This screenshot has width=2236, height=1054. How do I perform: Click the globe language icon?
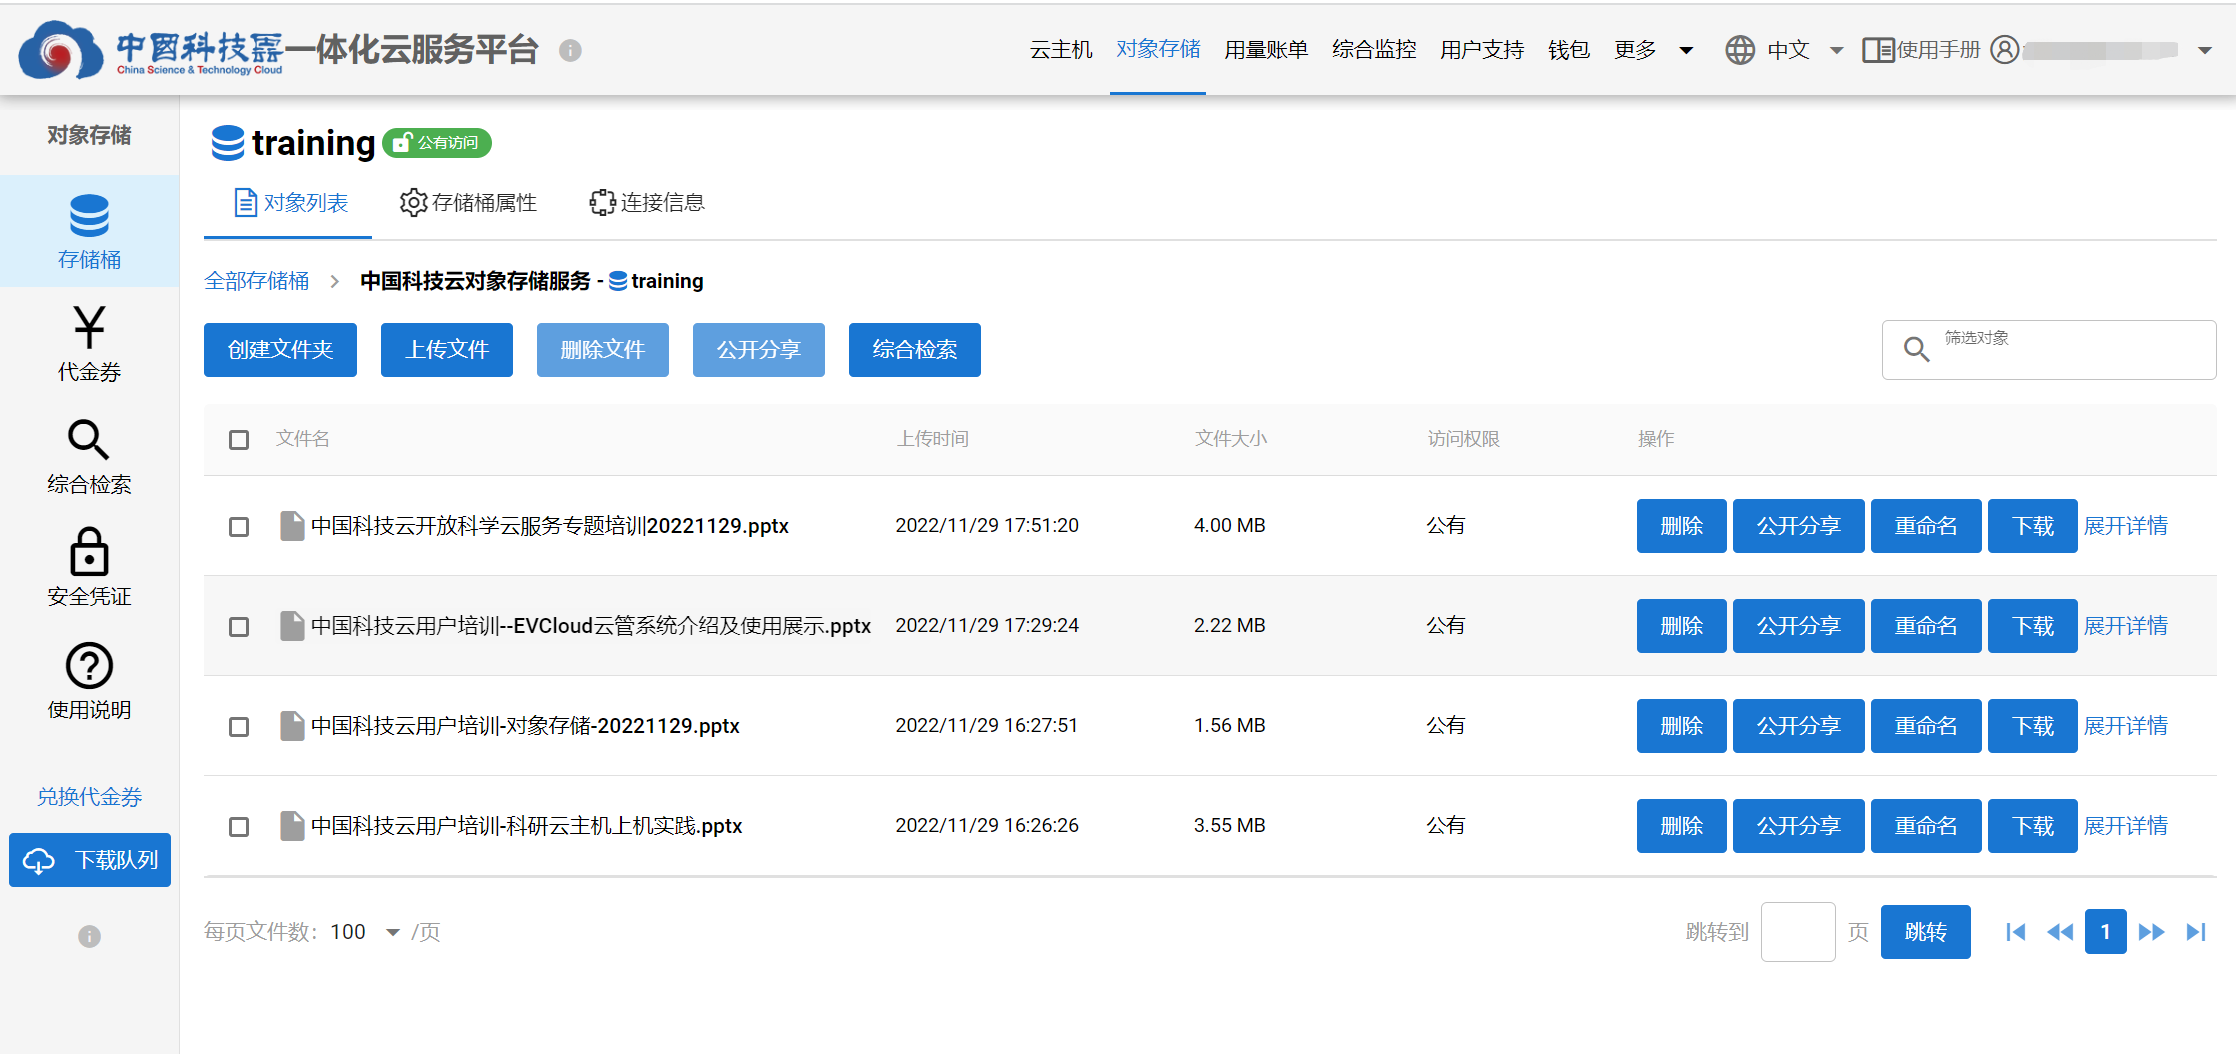1740,50
